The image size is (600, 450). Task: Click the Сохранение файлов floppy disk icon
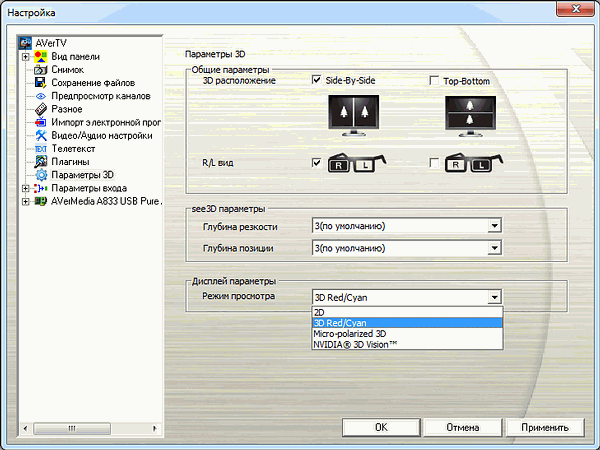coord(41,83)
